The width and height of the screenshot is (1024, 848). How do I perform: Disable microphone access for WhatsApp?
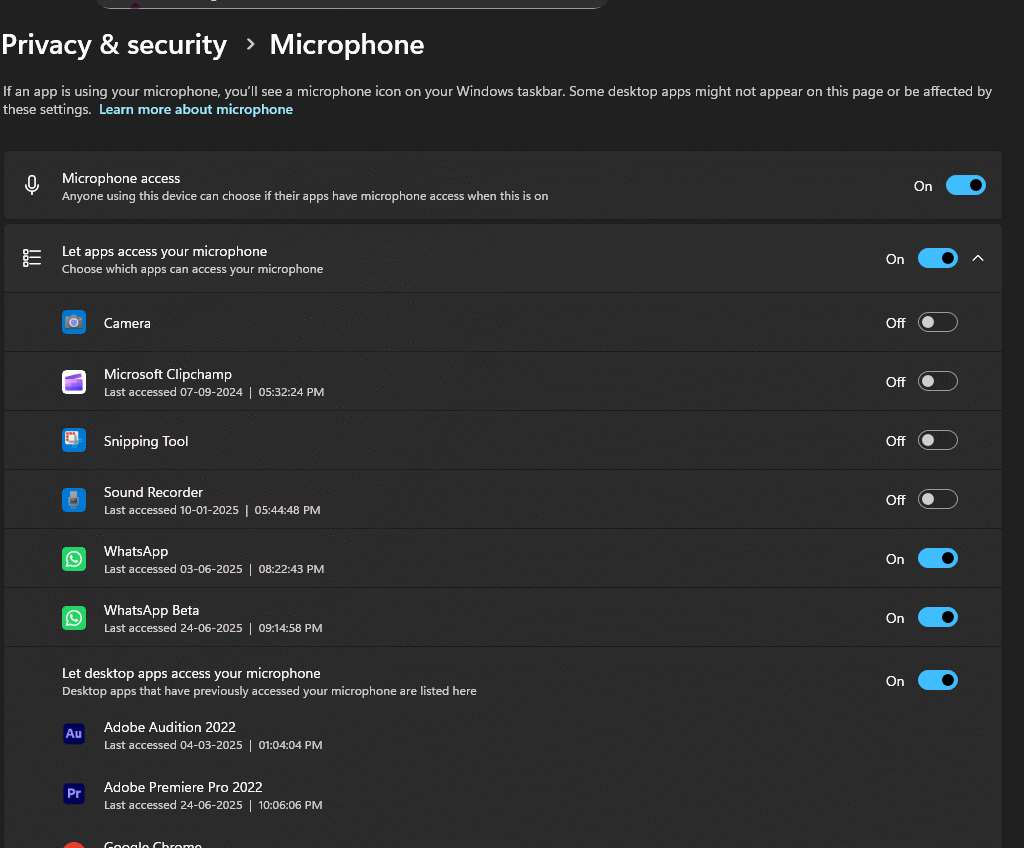(x=937, y=559)
